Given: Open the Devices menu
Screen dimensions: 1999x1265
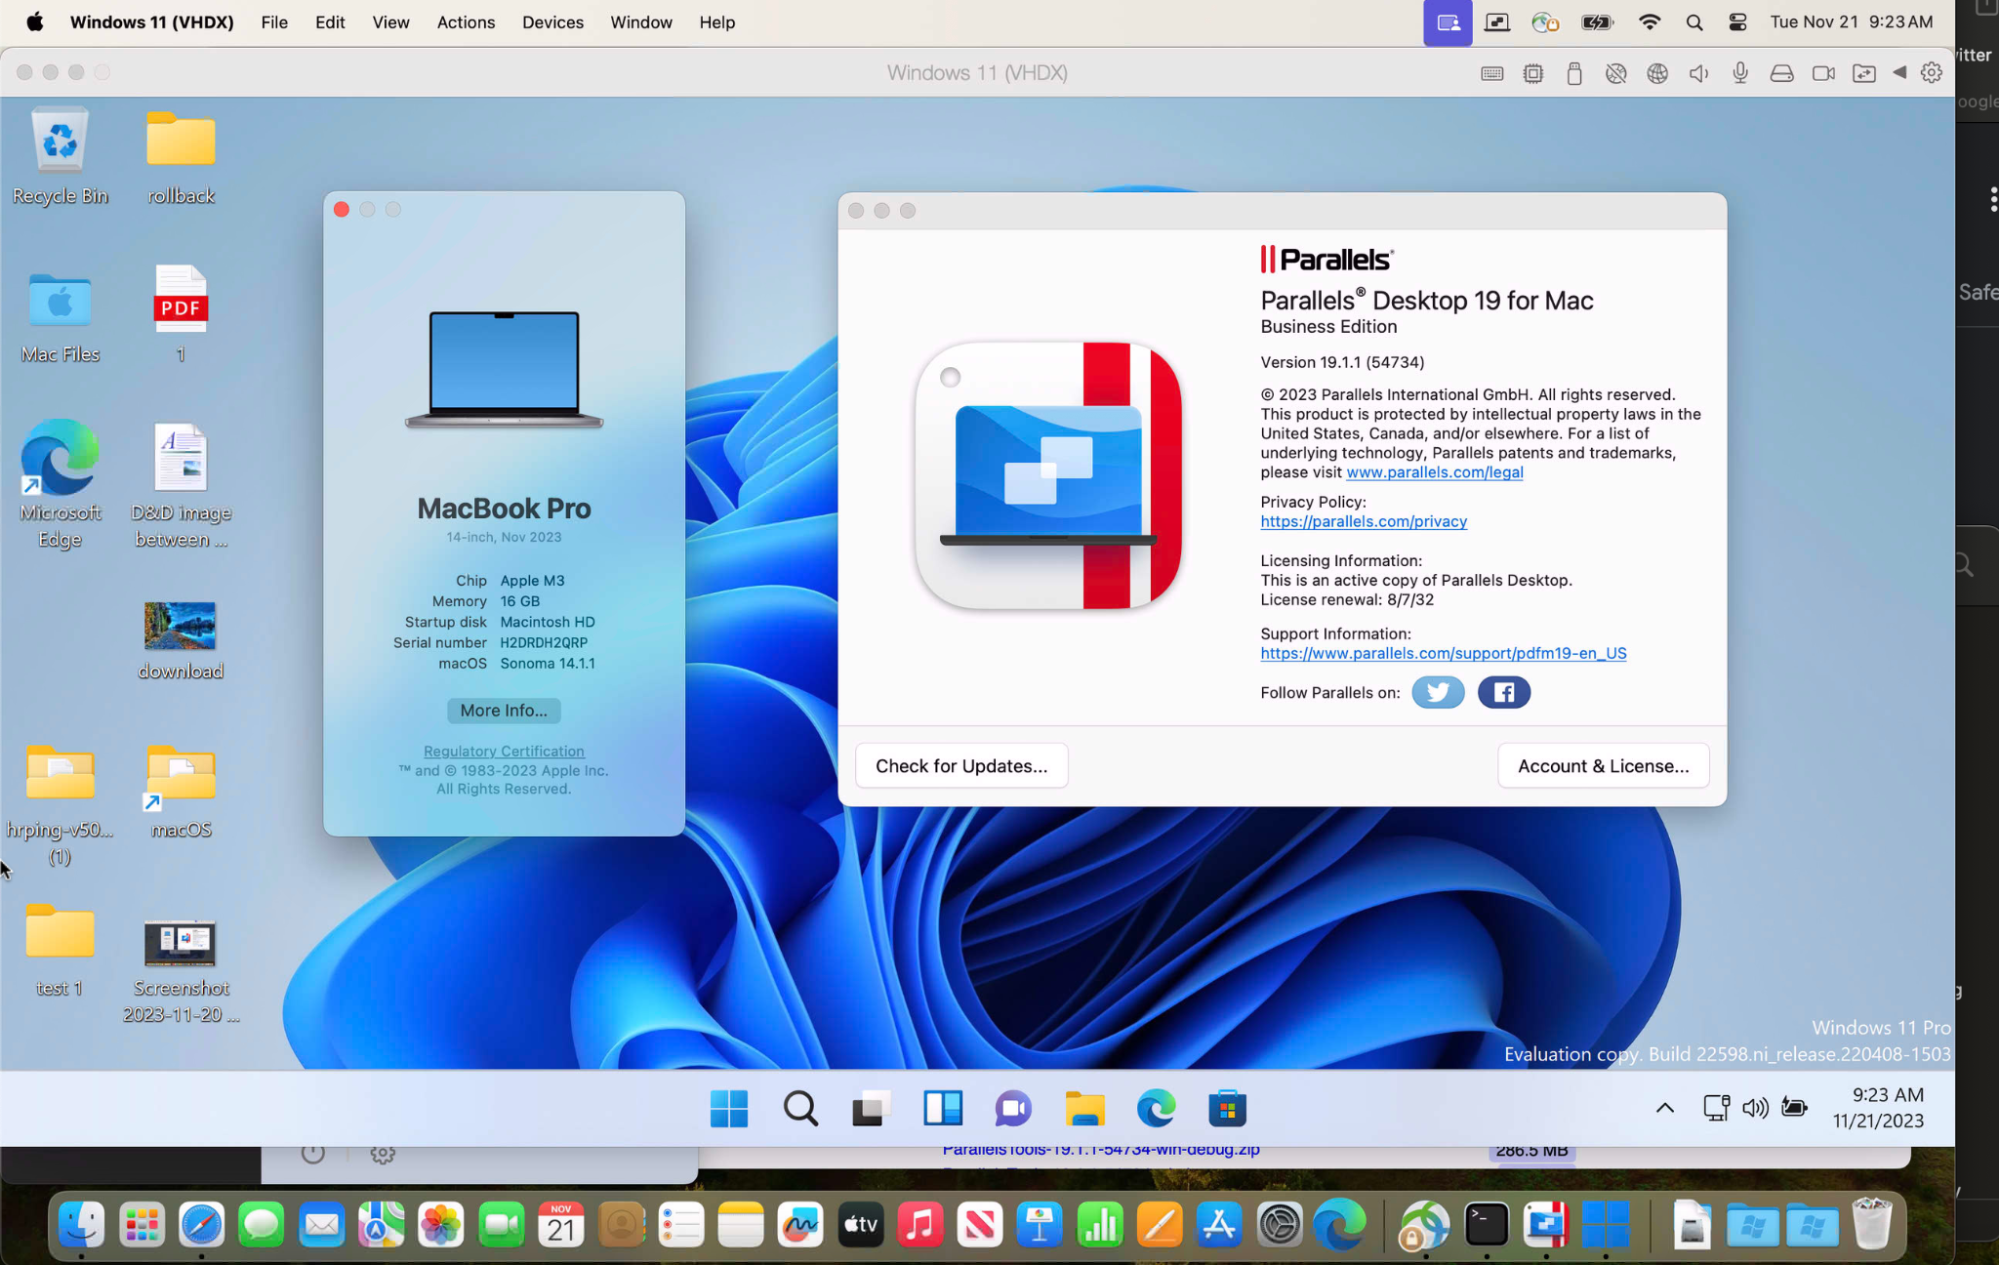Looking at the screenshot, I should [x=552, y=21].
